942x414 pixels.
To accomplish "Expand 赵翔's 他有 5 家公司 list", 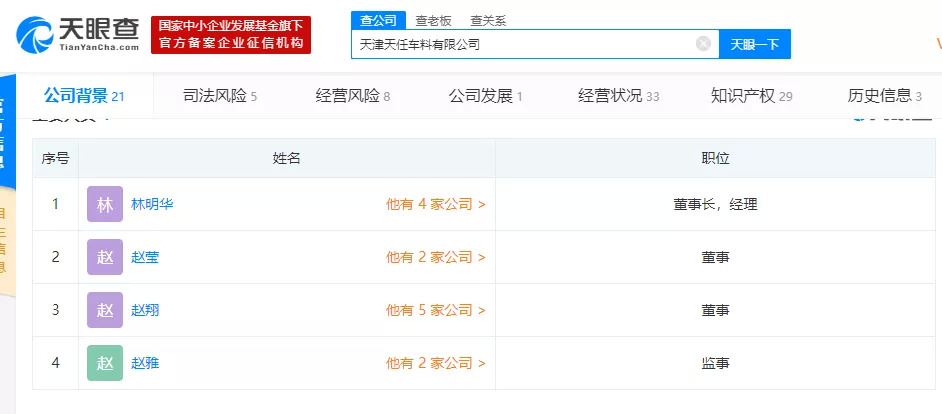I will (x=436, y=310).
